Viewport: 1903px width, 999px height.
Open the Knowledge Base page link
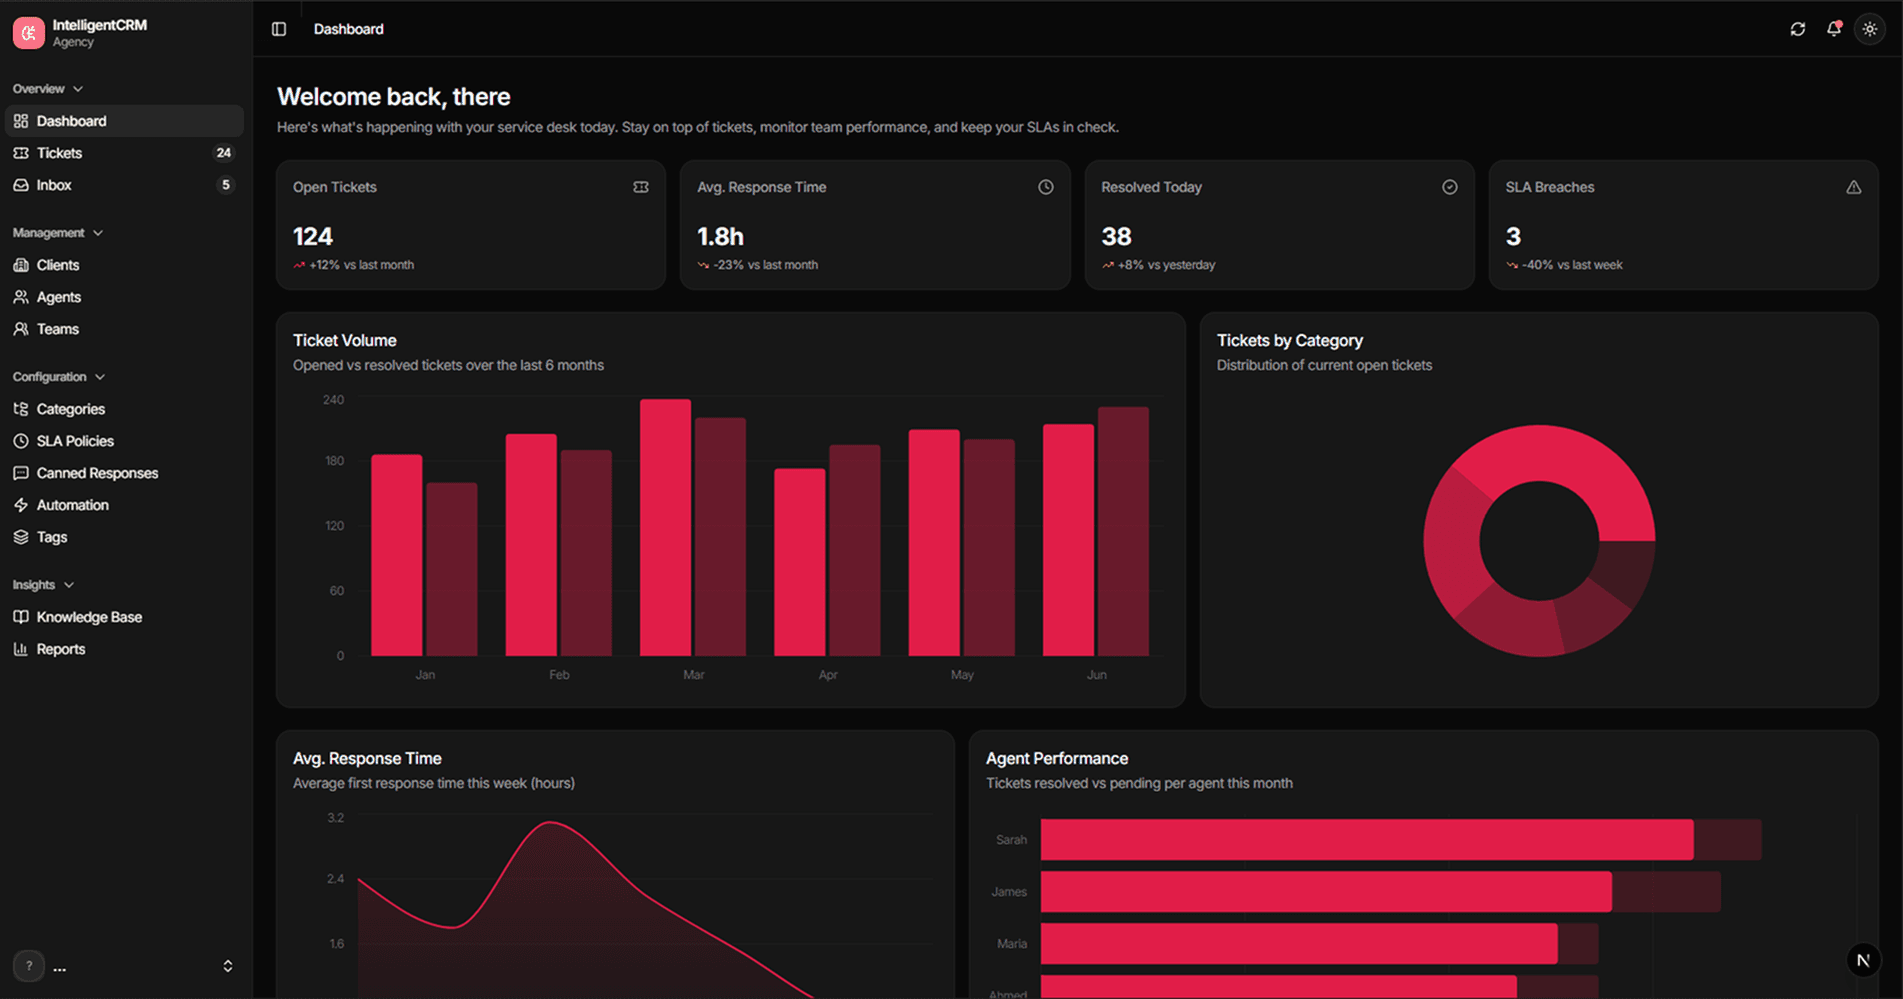(x=125, y=617)
